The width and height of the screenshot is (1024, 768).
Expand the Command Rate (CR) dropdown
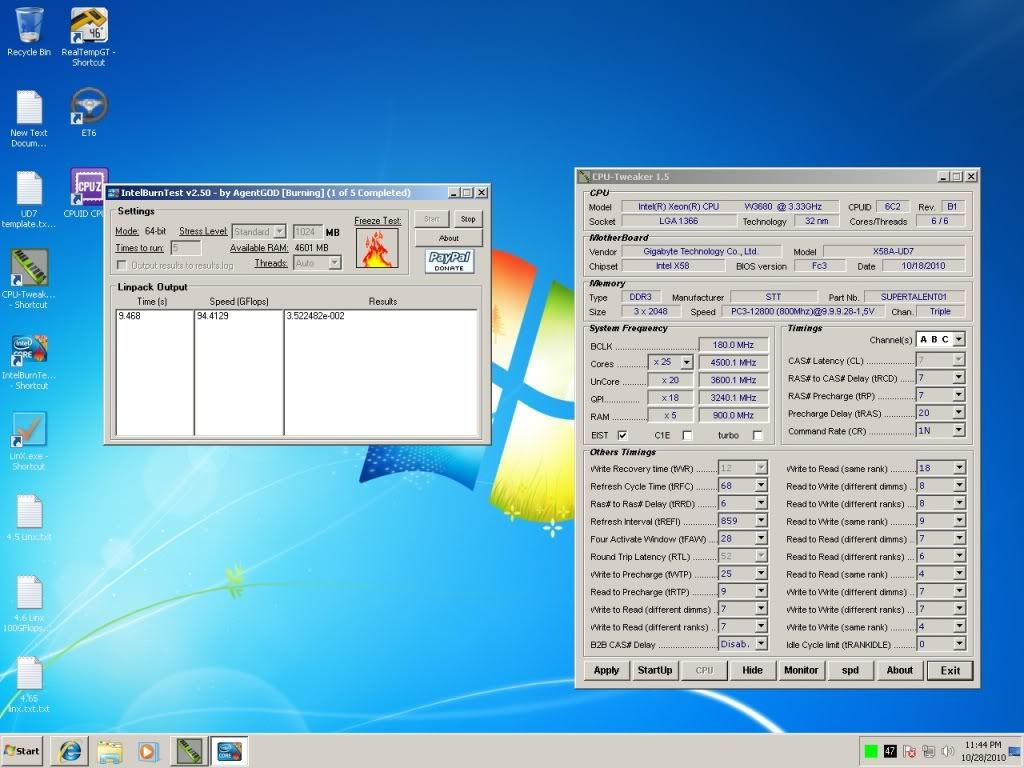tap(959, 430)
